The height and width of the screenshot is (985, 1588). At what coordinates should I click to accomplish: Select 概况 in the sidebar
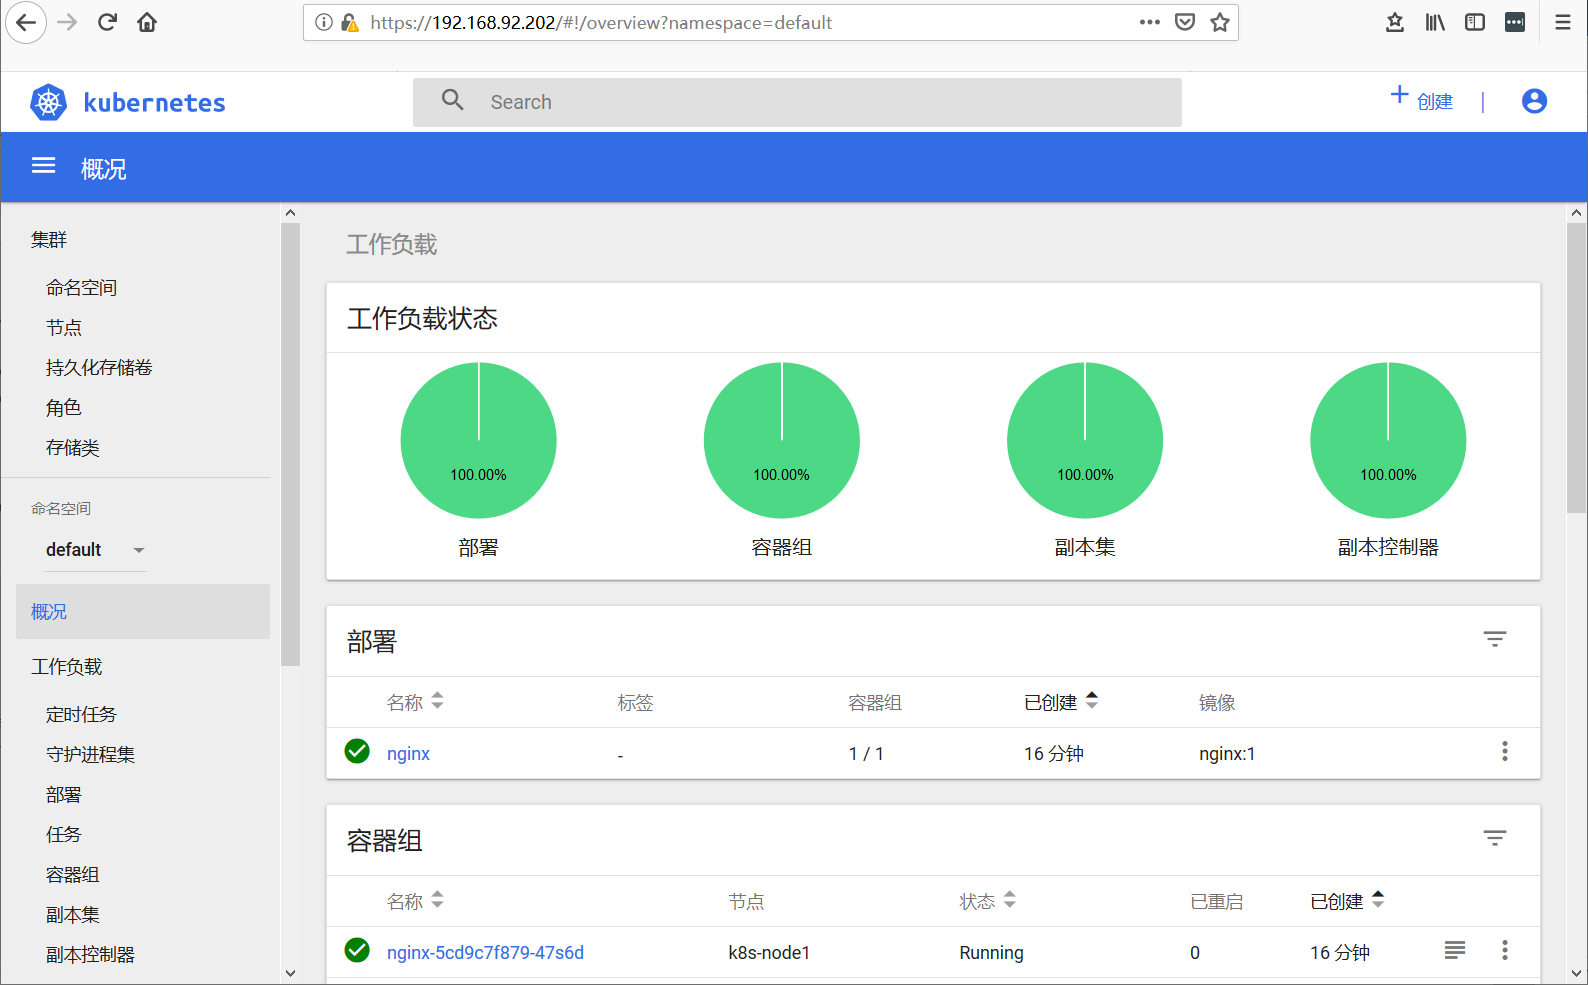click(x=143, y=611)
